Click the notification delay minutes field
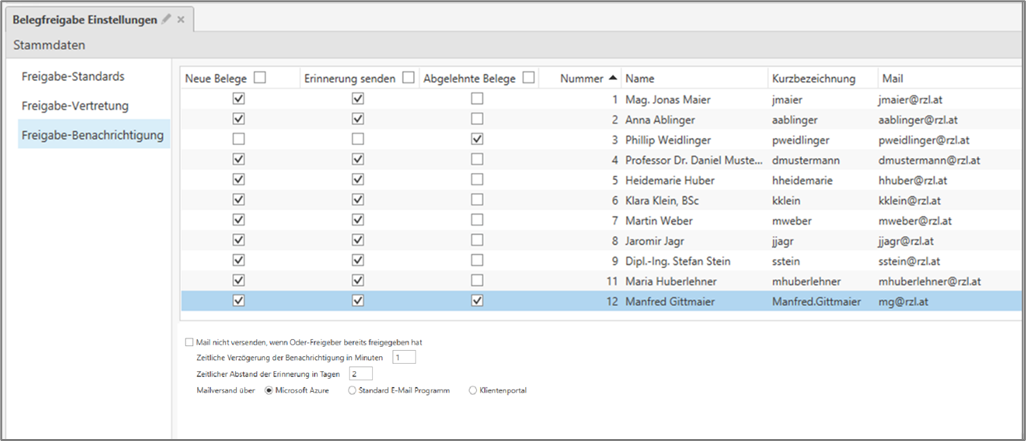1026x441 pixels. (x=403, y=357)
